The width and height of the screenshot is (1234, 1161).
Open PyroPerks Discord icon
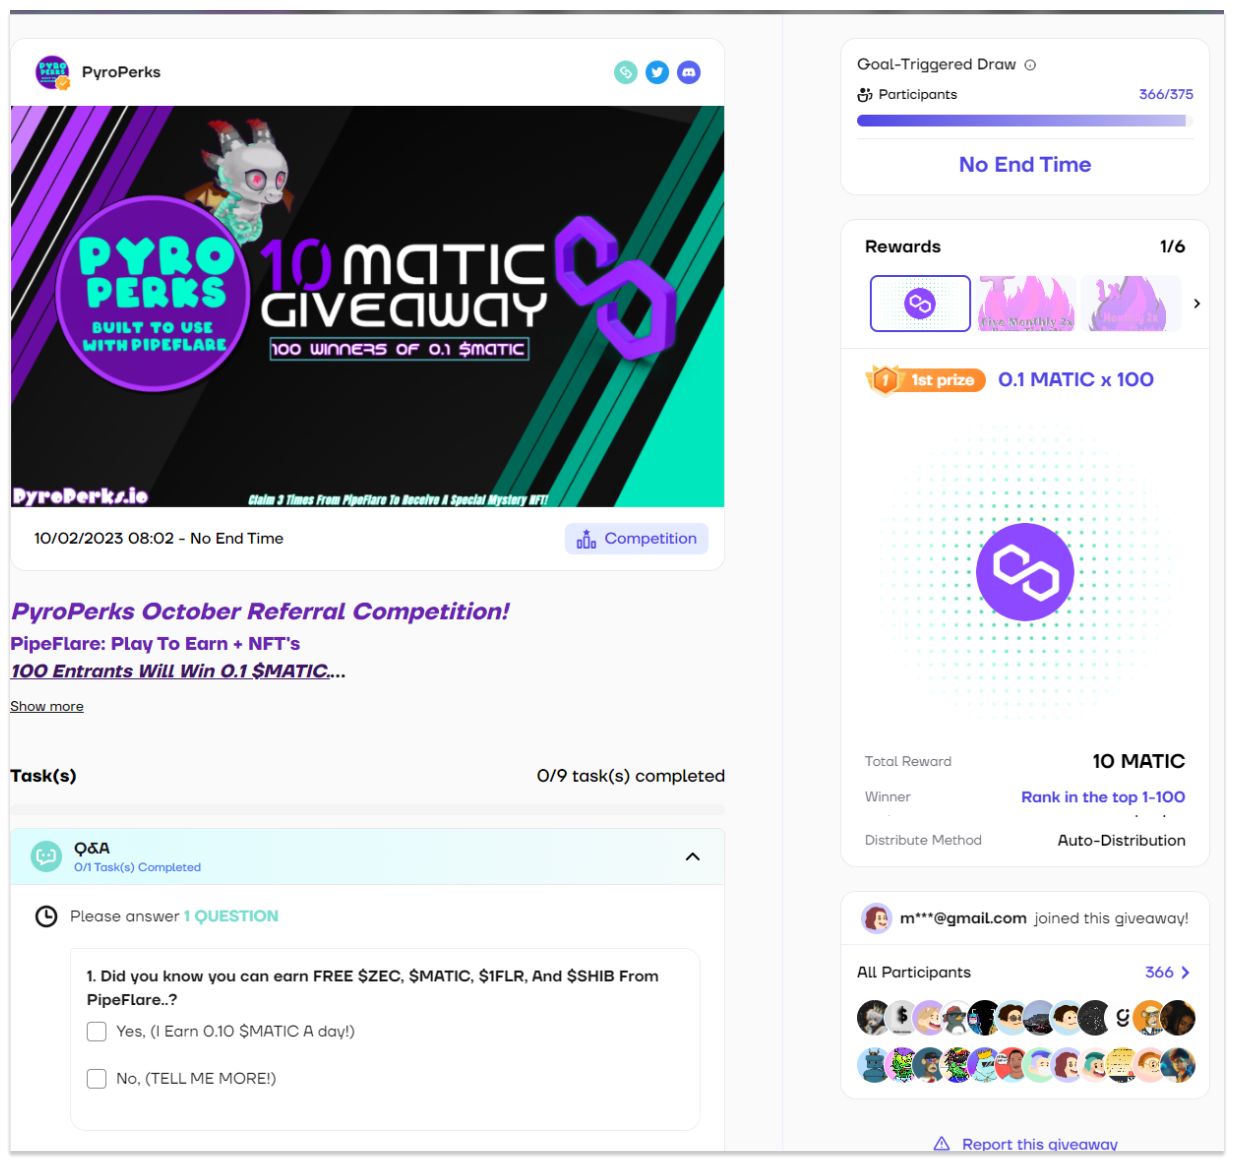[x=689, y=72]
